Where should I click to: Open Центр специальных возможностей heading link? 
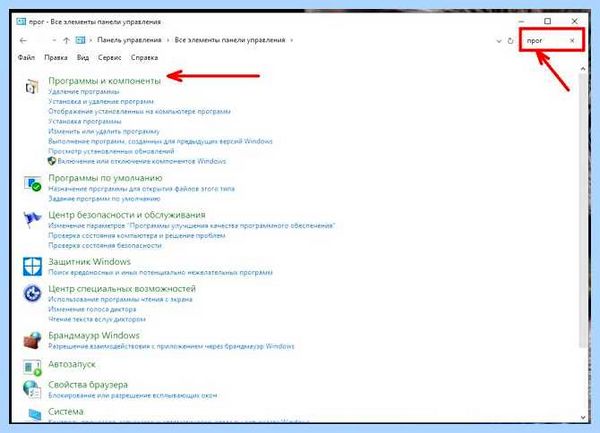(x=122, y=289)
